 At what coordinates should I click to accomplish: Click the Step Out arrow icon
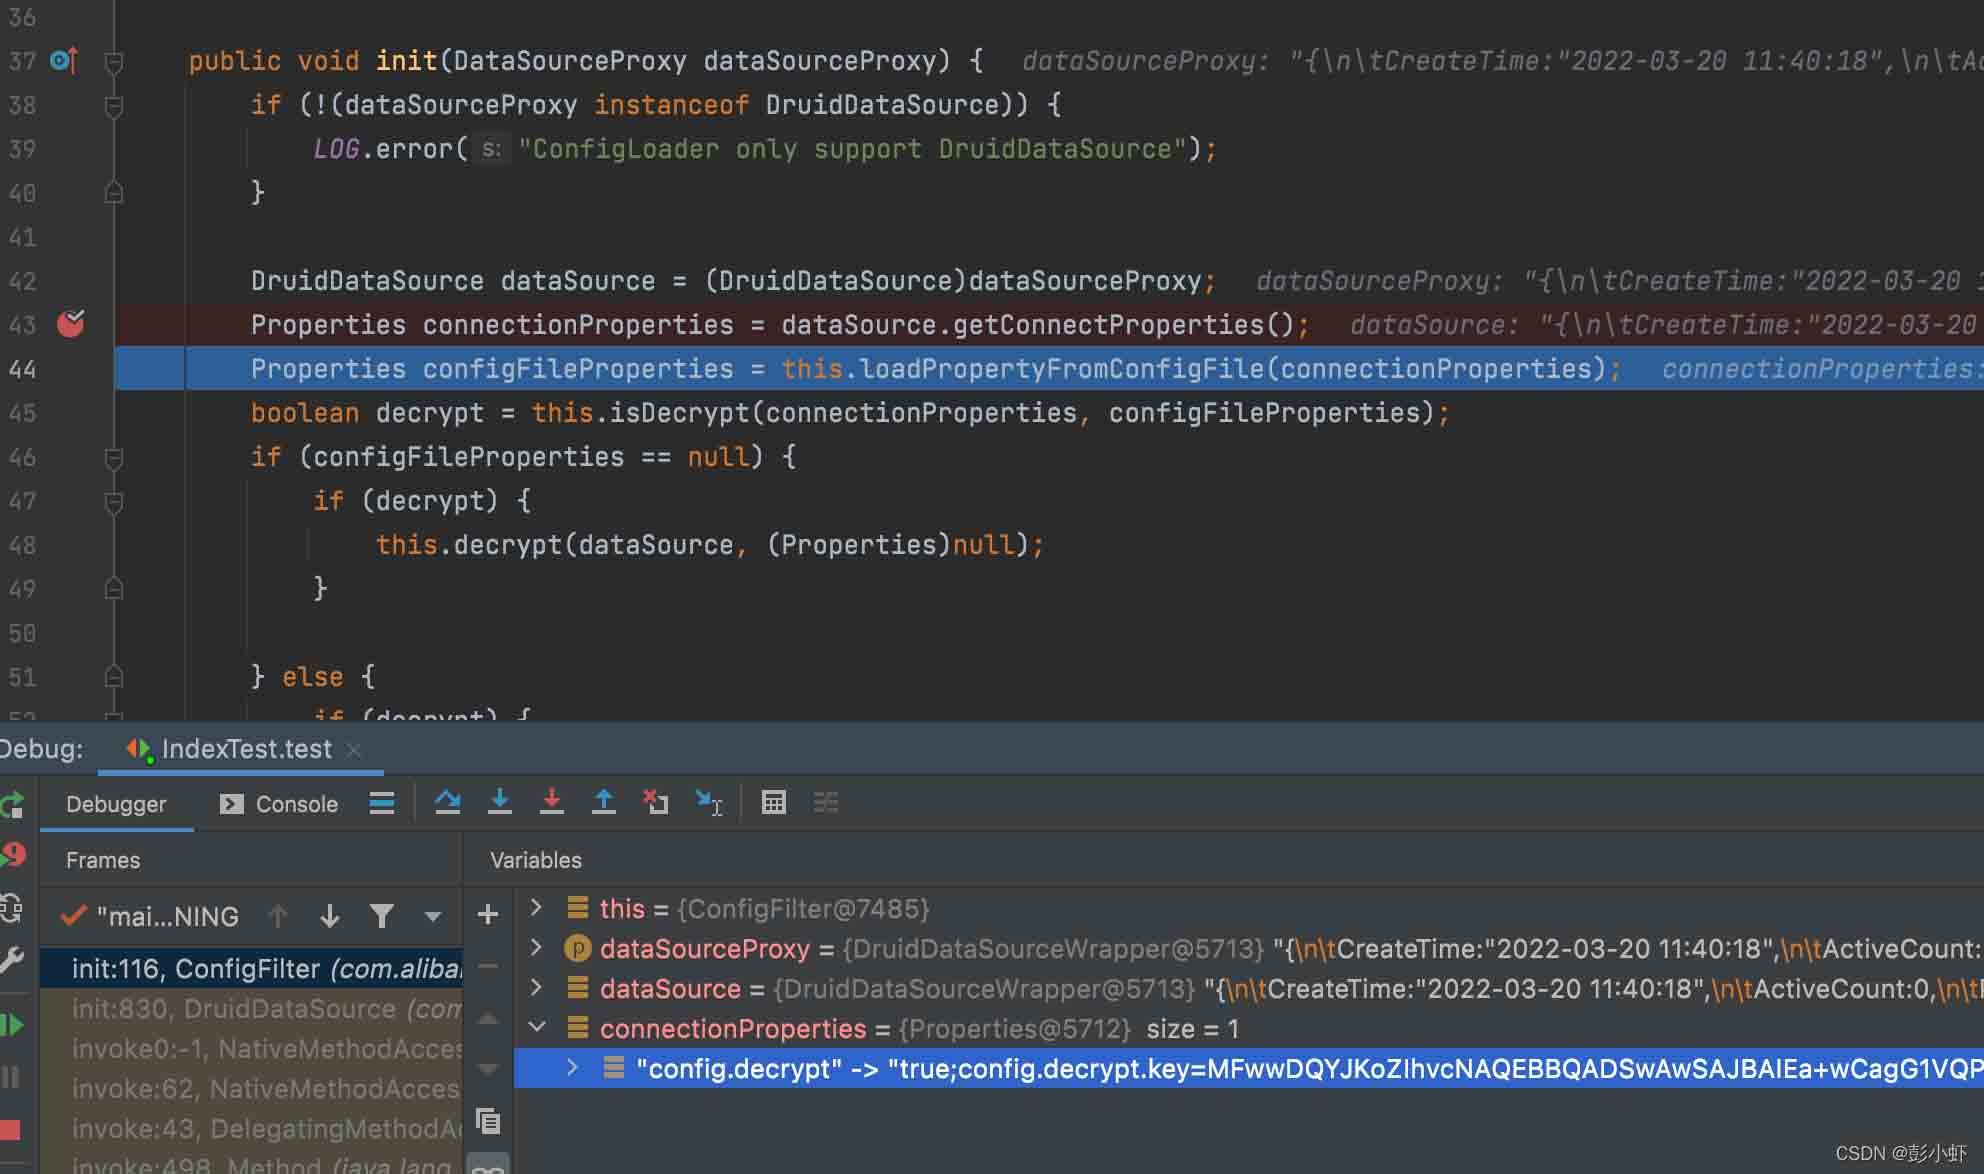click(x=603, y=802)
